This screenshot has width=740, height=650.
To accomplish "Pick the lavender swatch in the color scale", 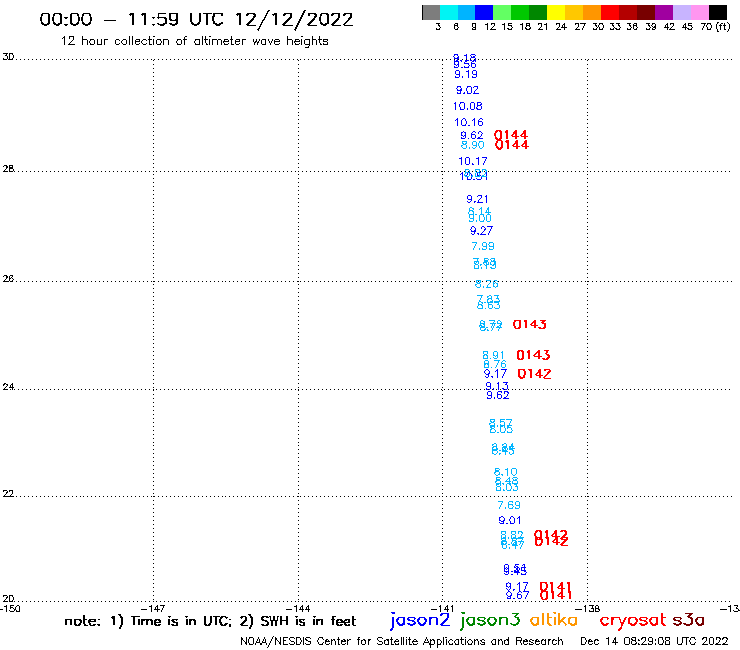I will point(681,12).
